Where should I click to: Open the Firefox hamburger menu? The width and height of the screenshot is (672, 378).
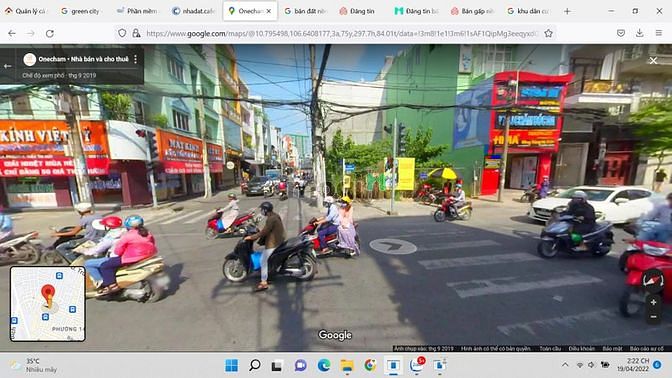point(659,33)
